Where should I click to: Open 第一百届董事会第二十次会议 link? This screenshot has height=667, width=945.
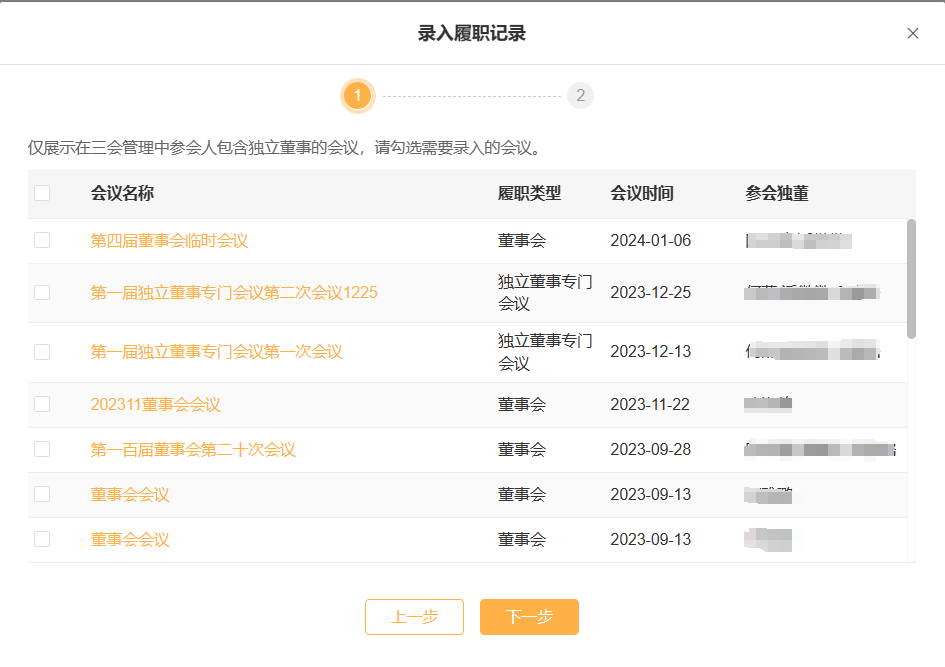[193, 450]
